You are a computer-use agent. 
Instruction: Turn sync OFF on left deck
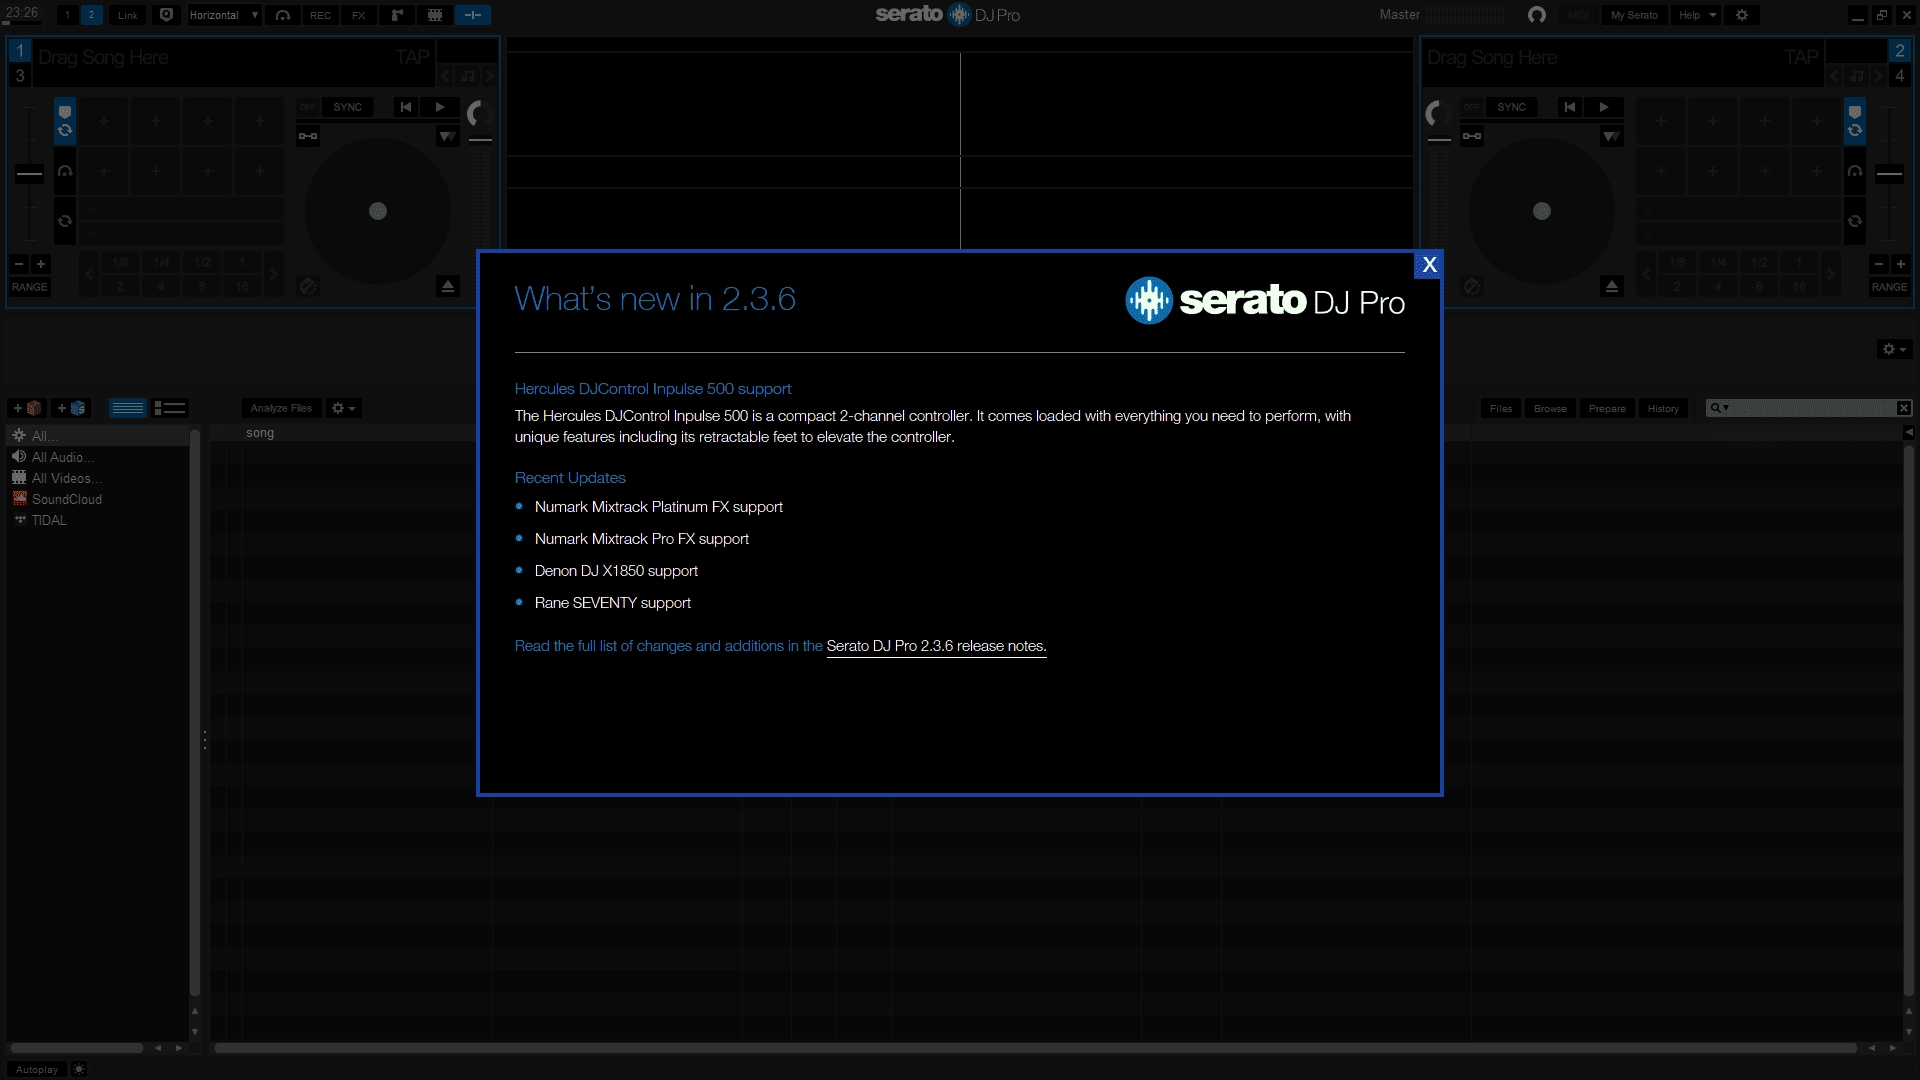(308, 107)
